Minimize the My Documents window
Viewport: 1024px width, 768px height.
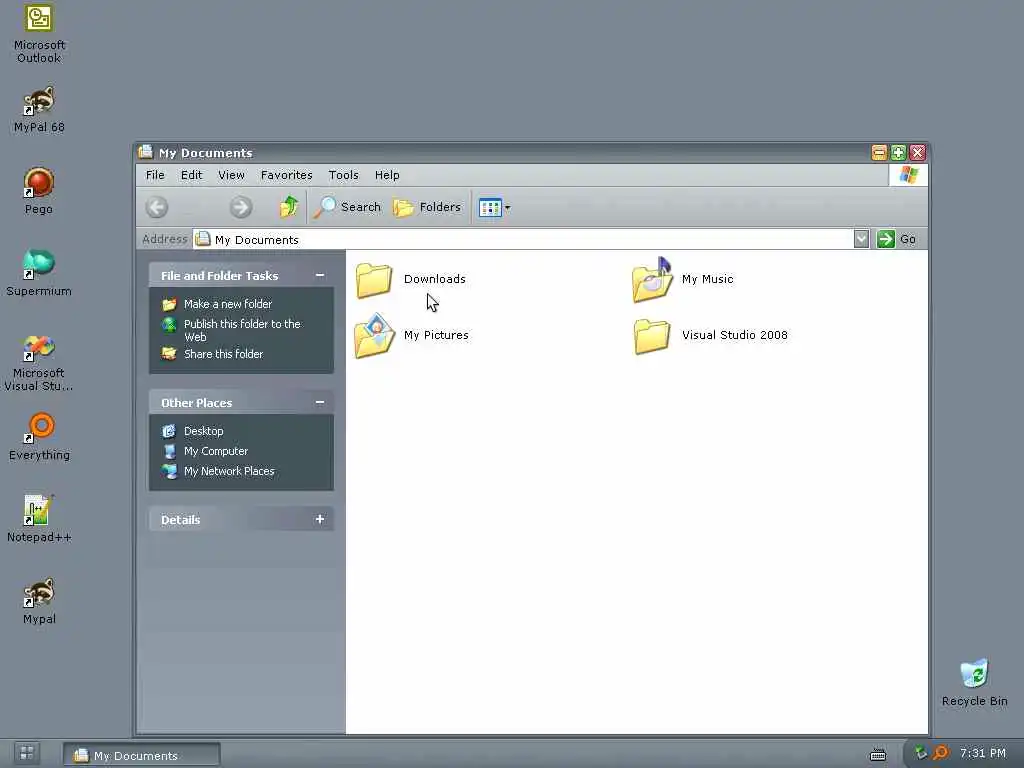pyautogui.click(x=879, y=153)
